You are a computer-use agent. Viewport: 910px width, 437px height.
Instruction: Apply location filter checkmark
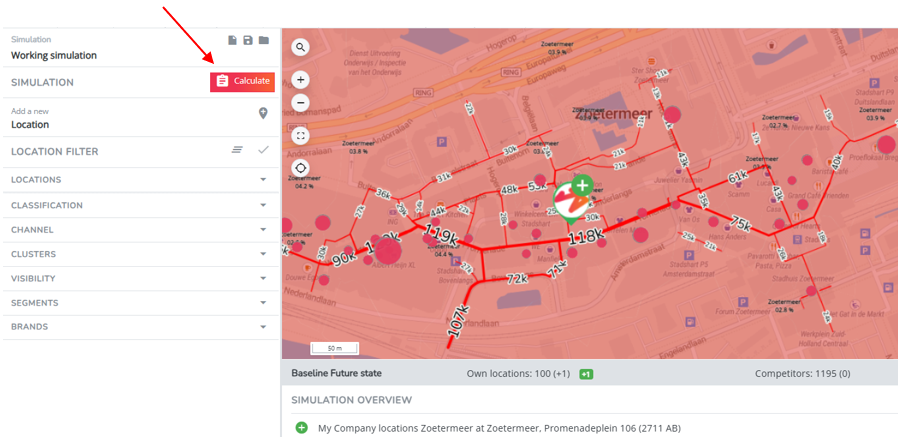263,150
